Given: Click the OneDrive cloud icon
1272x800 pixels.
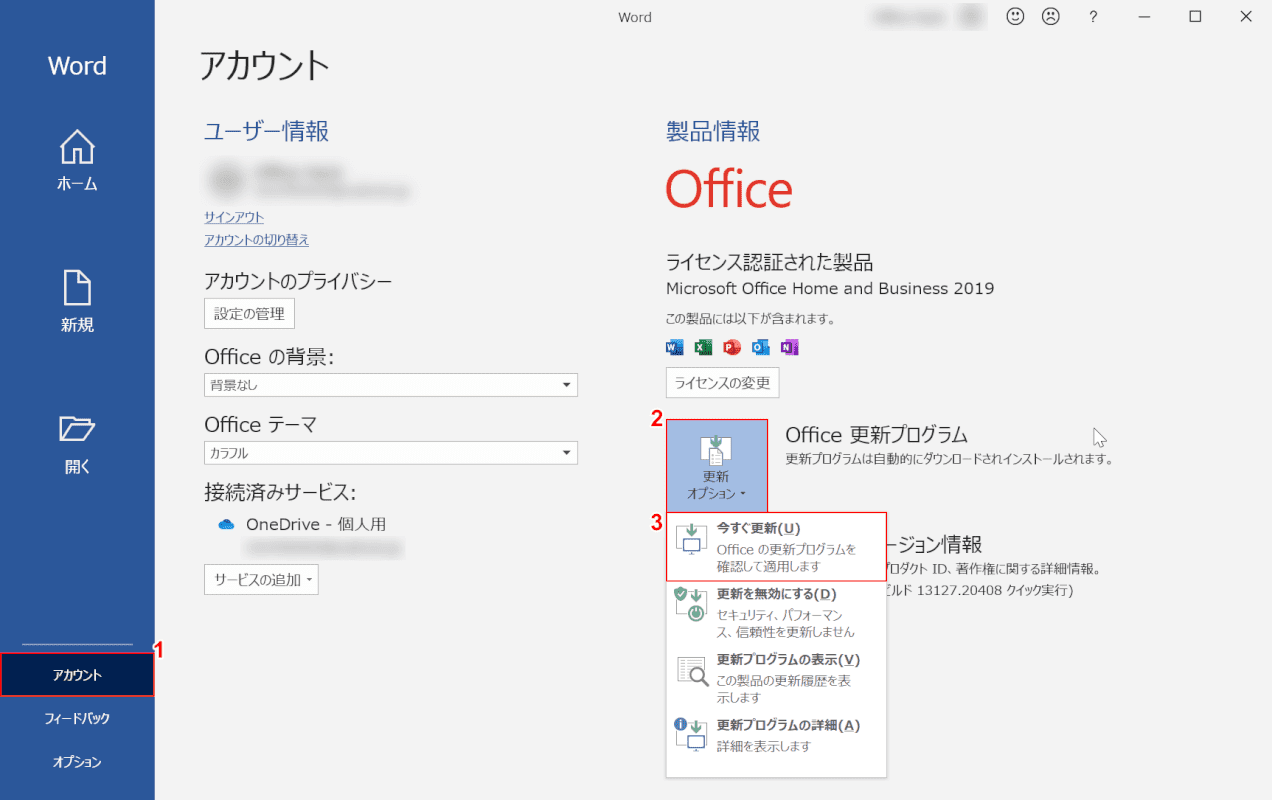Looking at the screenshot, I should [x=226, y=524].
